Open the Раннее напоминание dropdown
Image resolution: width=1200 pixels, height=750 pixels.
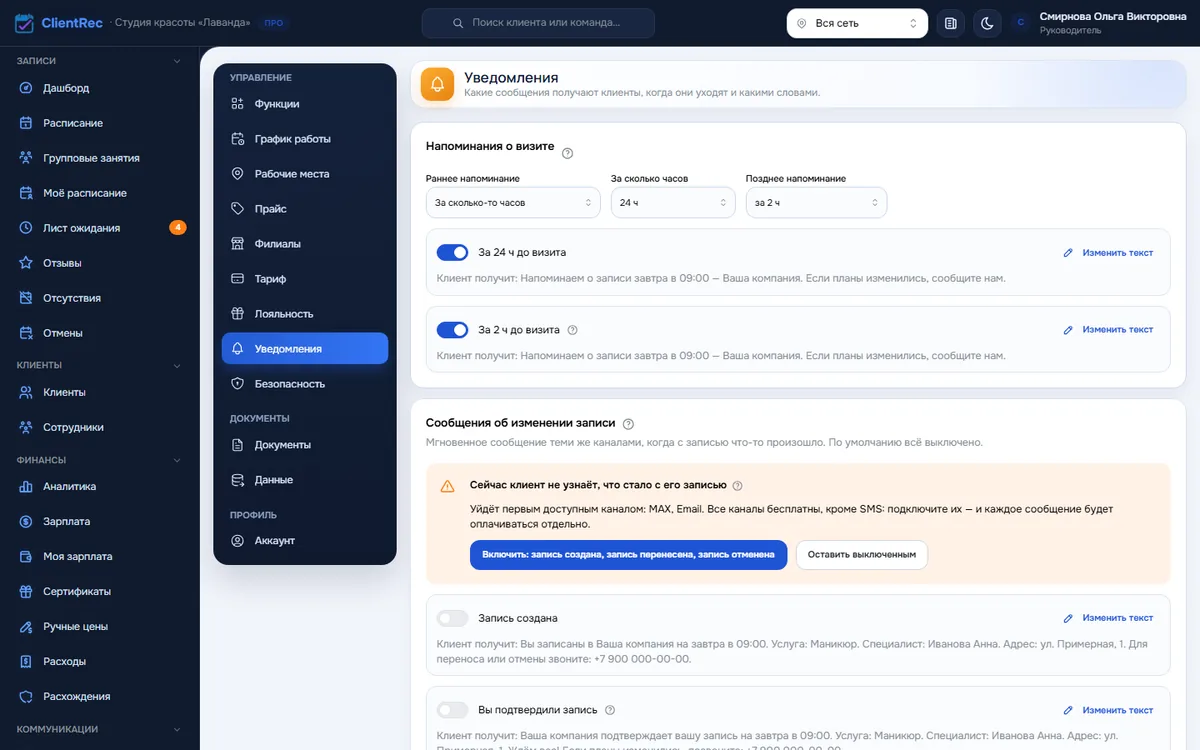point(513,203)
